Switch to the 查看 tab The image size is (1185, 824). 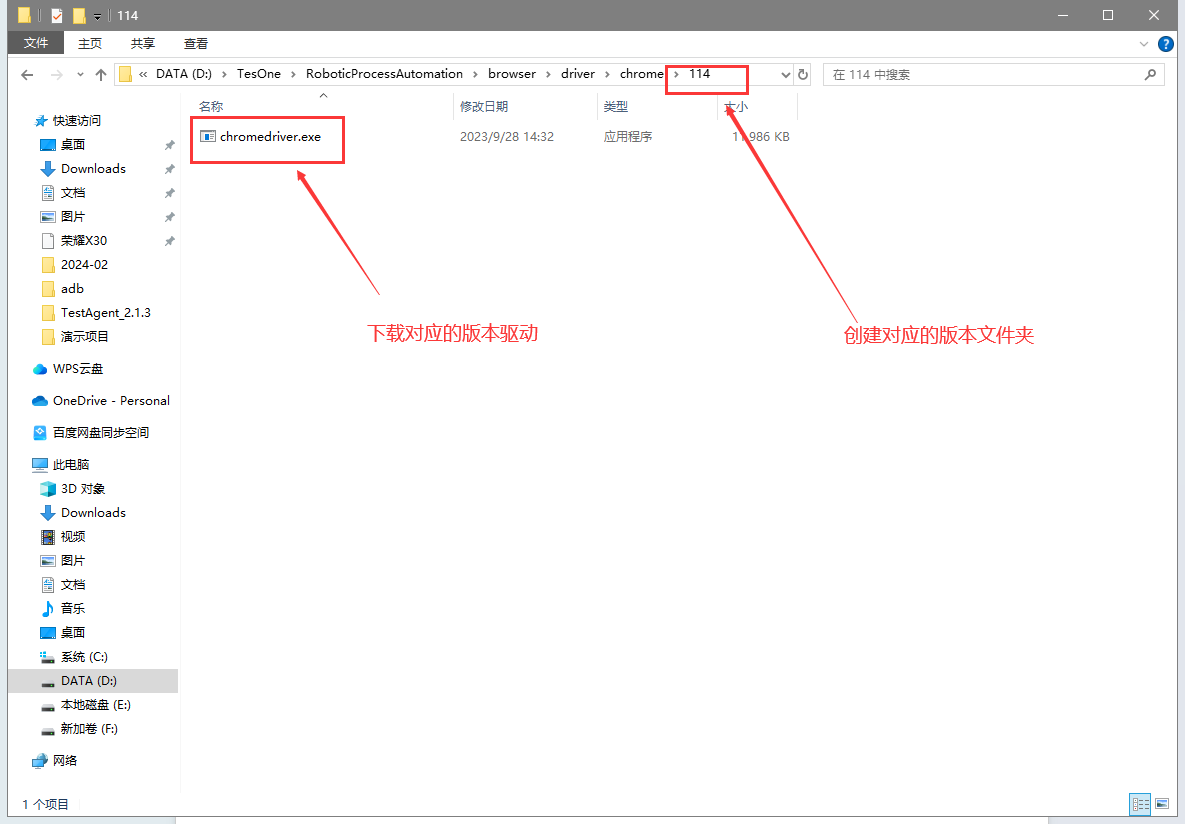(x=196, y=44)
